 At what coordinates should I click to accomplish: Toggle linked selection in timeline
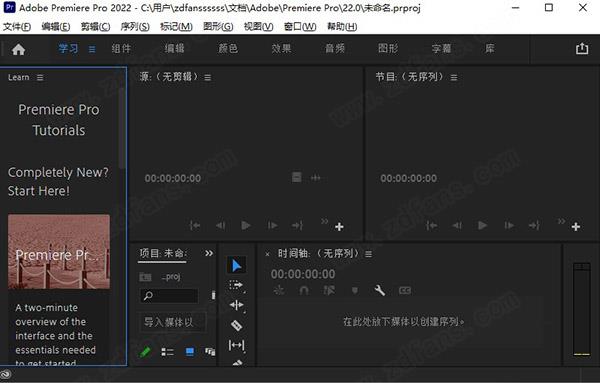pyautogui.click(x=329, y=291)
